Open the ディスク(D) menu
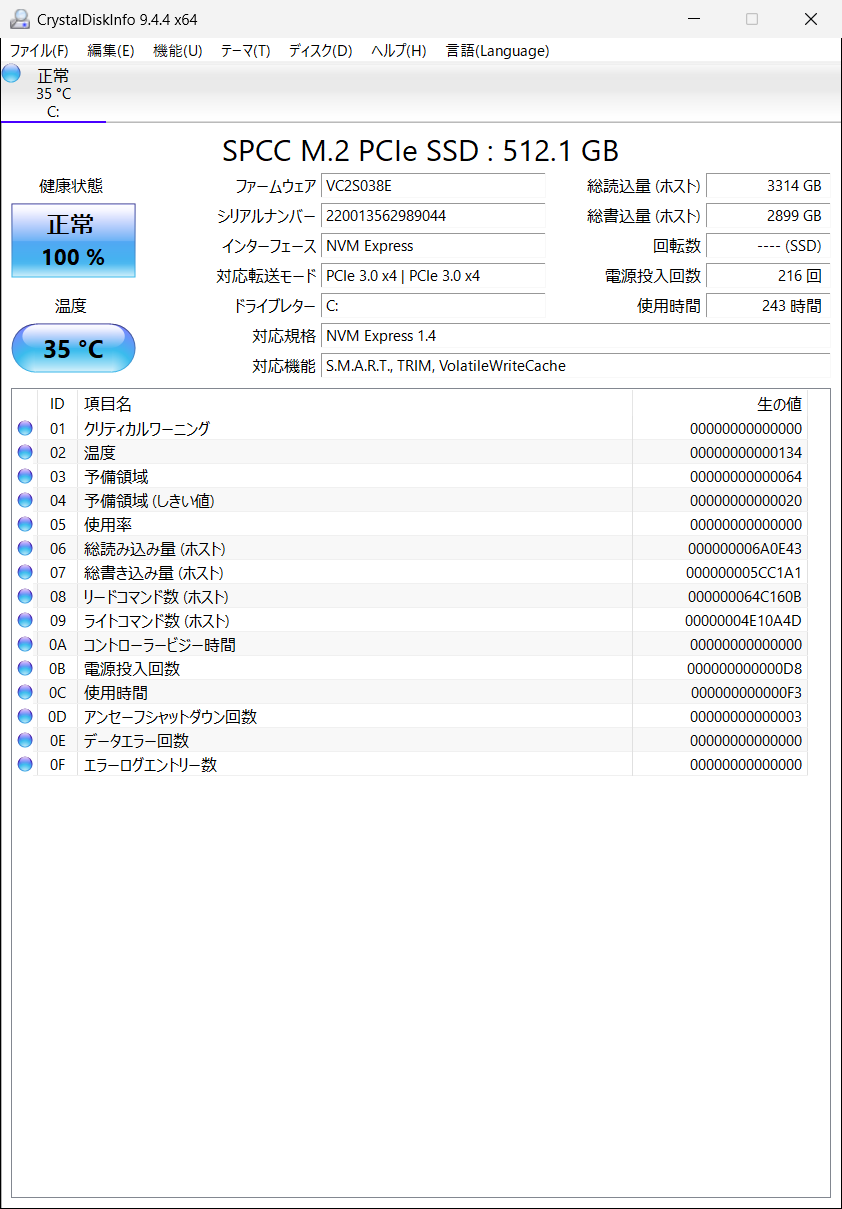This screenshot has height=1209, width=842. [321, 51]
